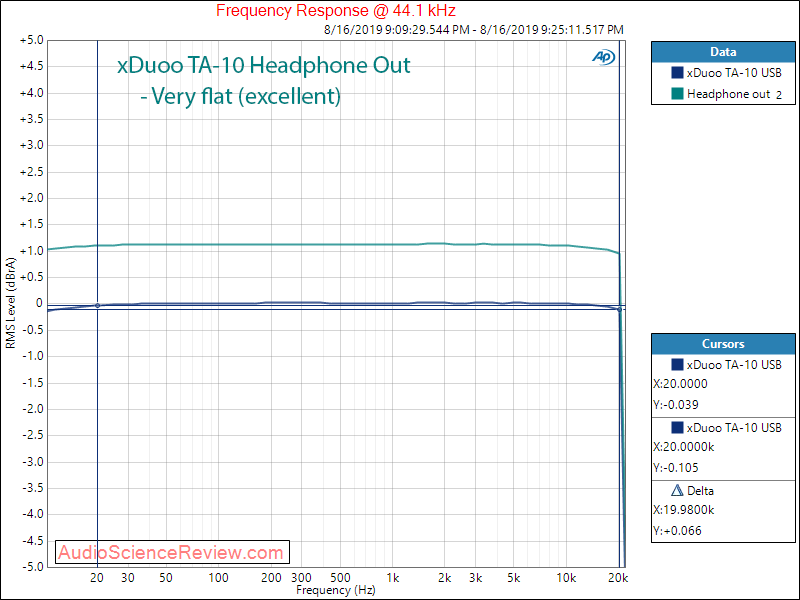Click the measurement timestamp line
Image resolution: width=800 pixels, height=600 pixels.
click(474, 30)
